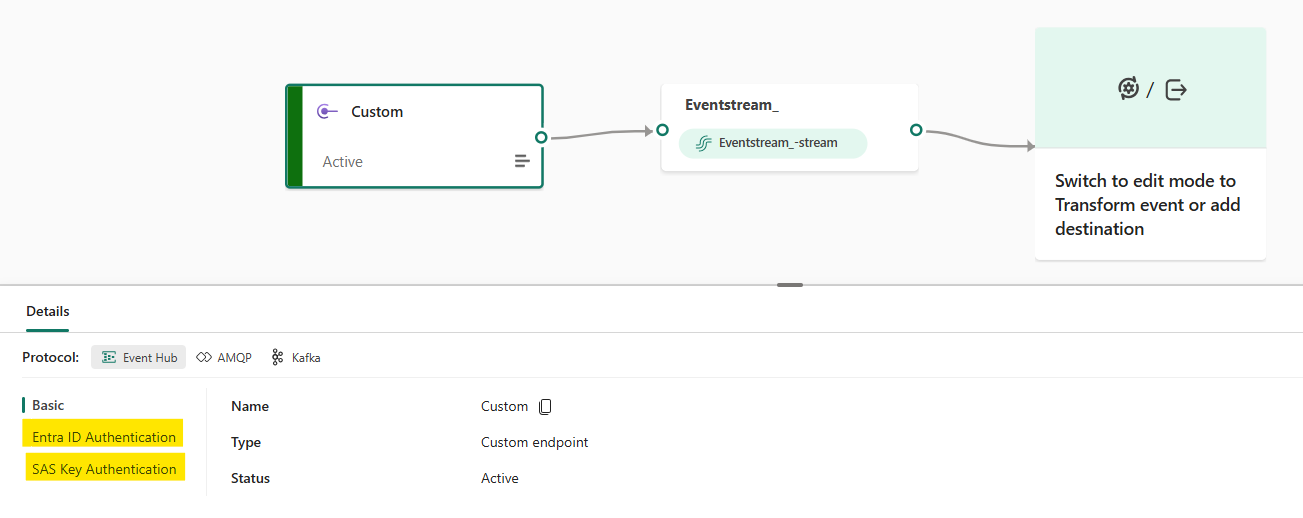
Task: Click the Custom endpoint type value
Action: pos(535,442)
